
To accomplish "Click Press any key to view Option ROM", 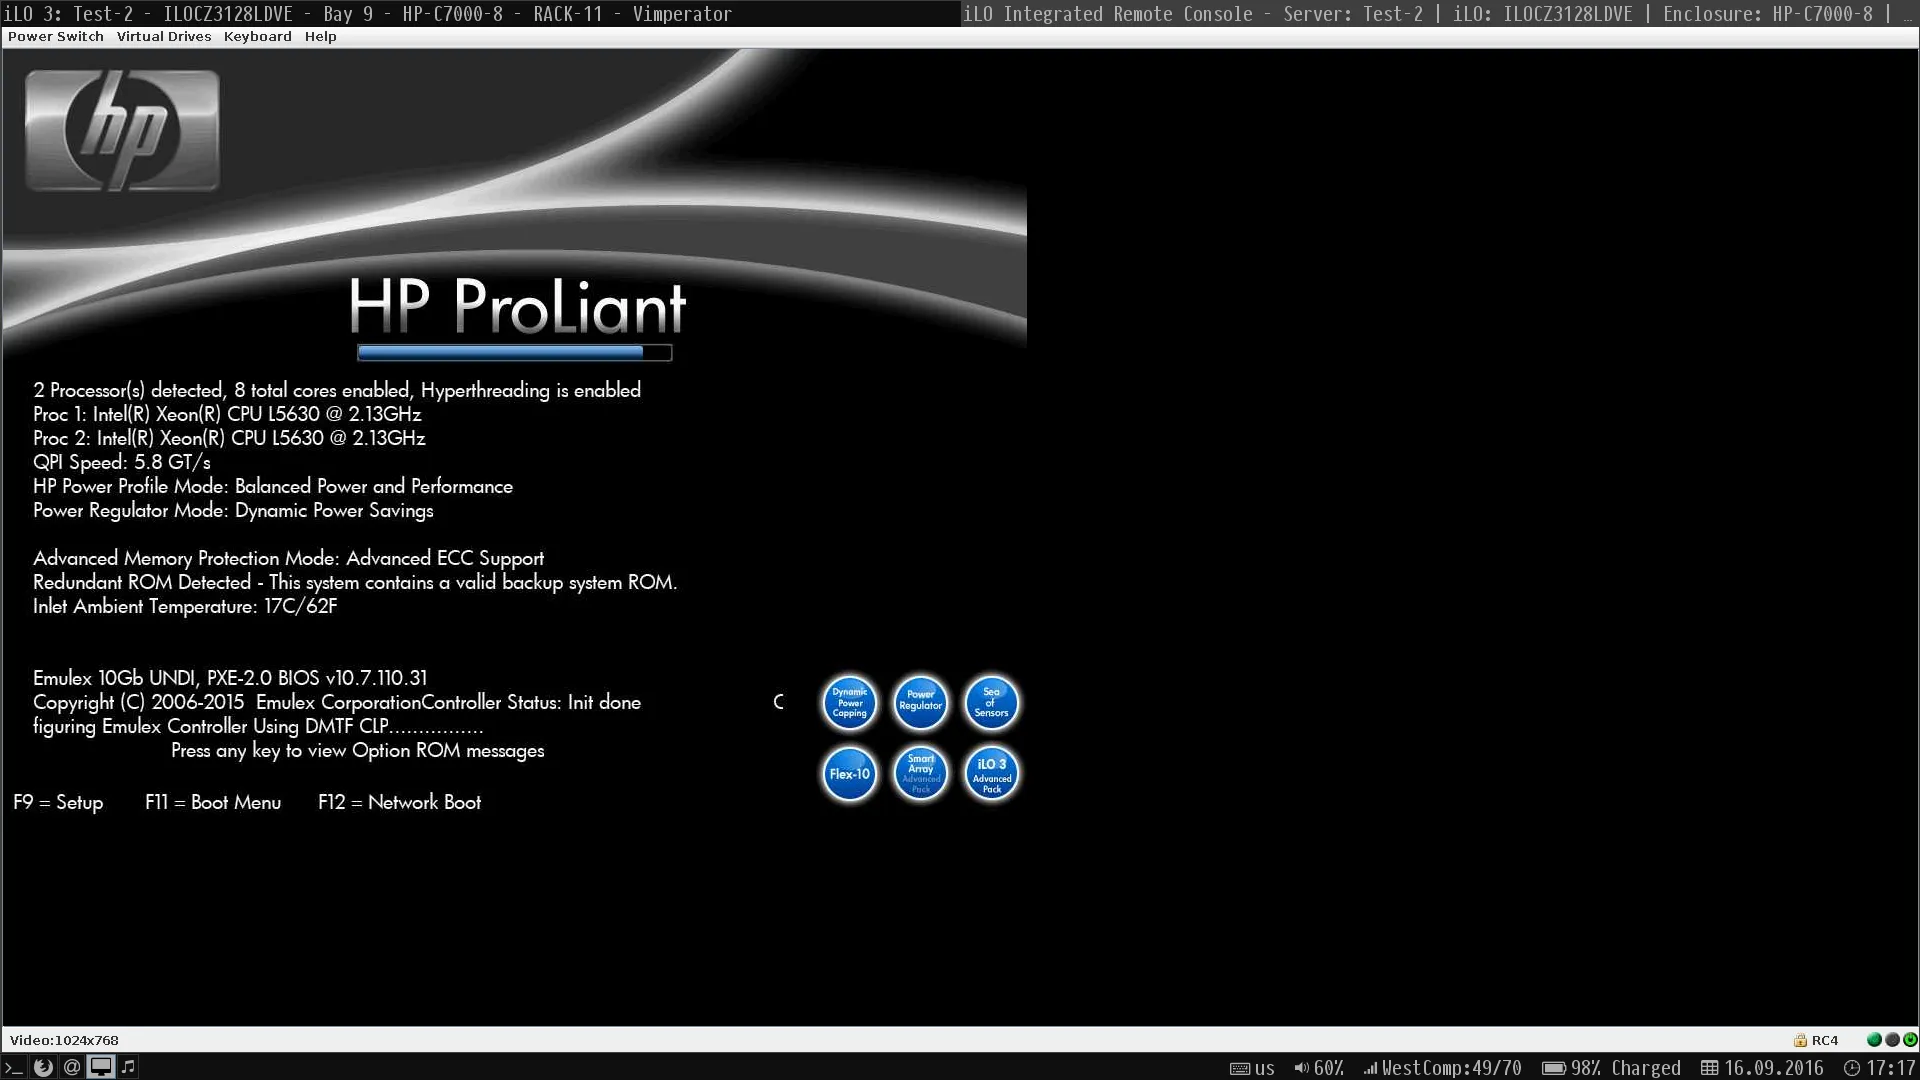I will [358, 750].
